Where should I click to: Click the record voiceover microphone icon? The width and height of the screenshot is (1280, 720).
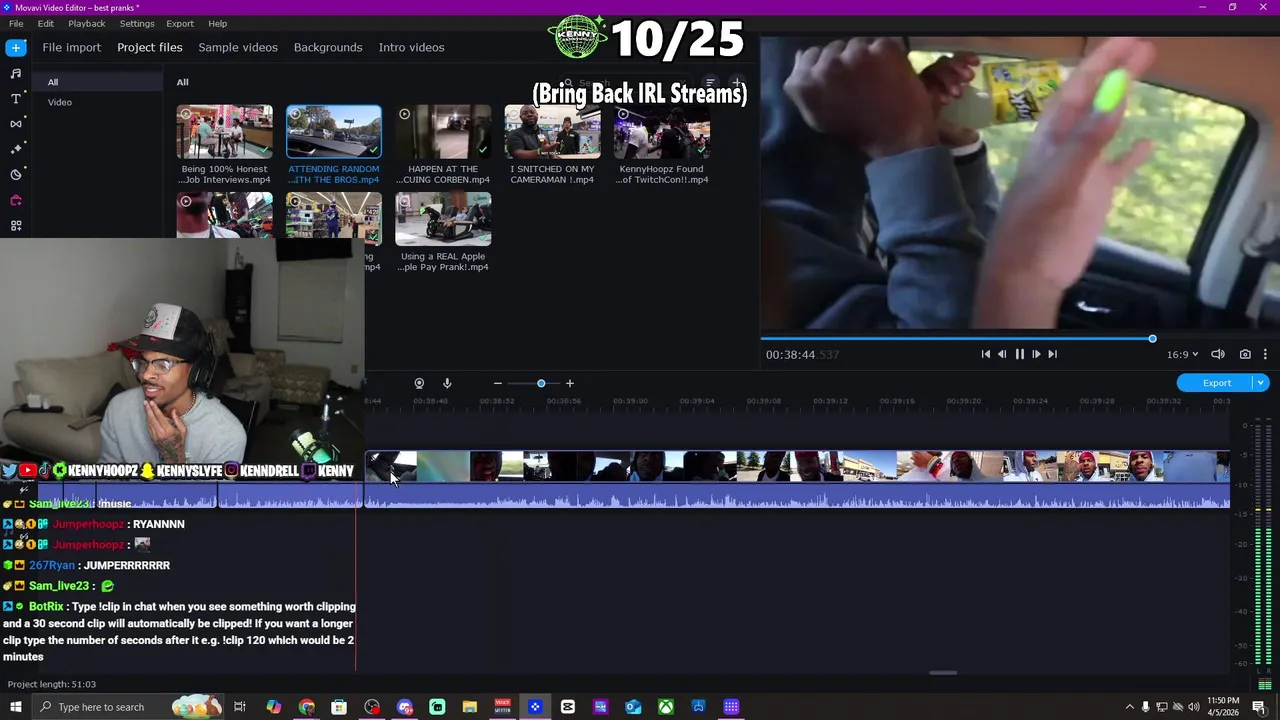[447, 383]
